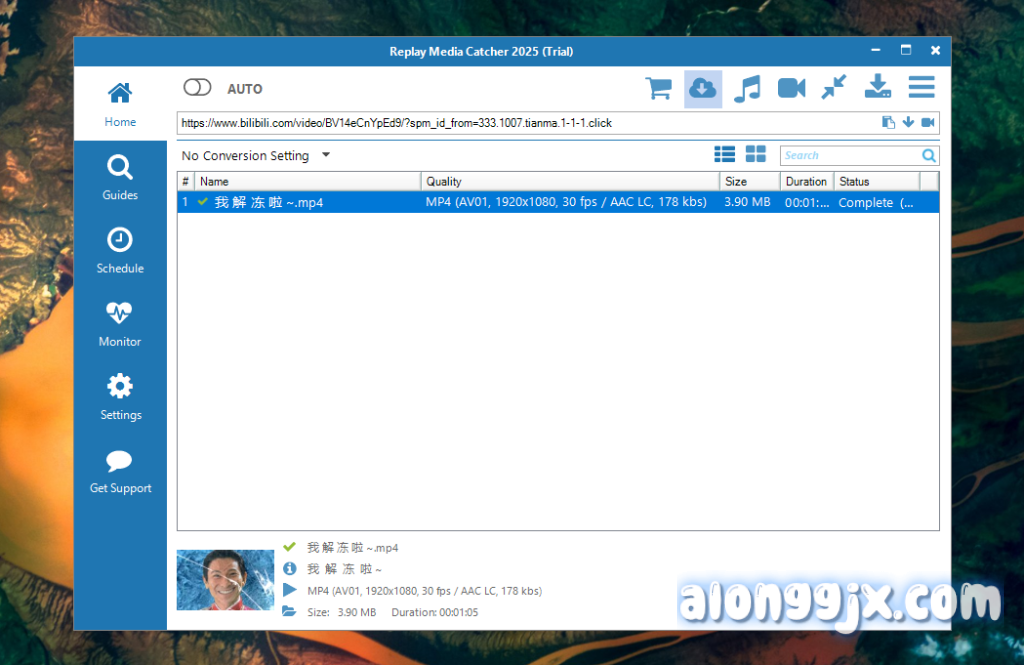The width and height of the screenshot is (1024, 665).
Task: Go to the Schedule sidebar tab
Action: coord(120,251)
